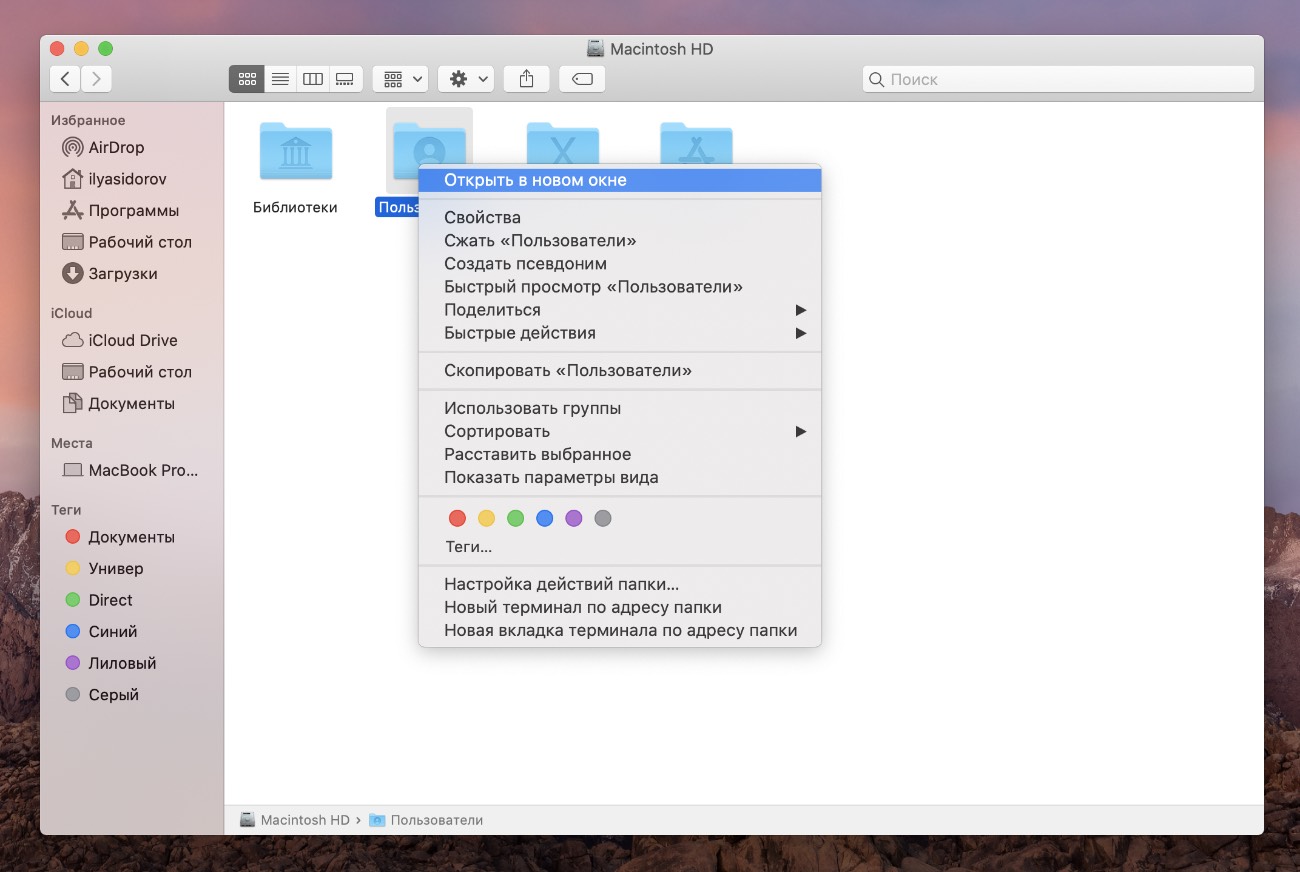
Task: Go forward with the right arrow button
Action: (x=96, y=79)
